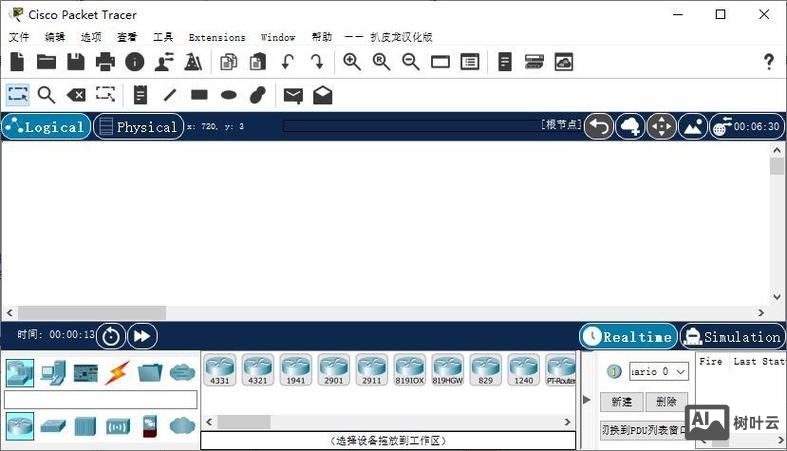Select the freeform draw tool
Screen dimensions: 787x451
[x=258, y=95]
